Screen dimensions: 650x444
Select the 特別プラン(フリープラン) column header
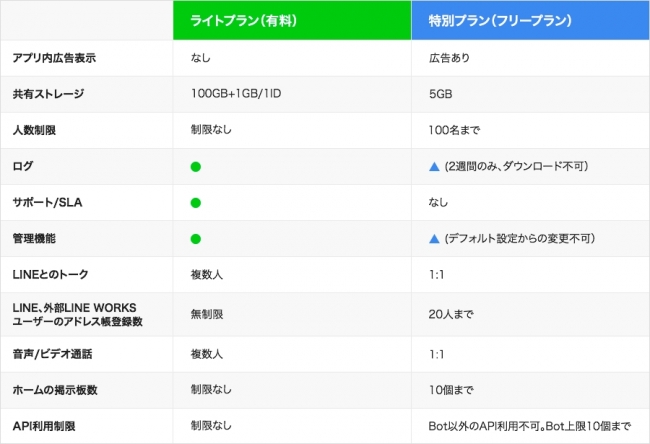(x=530, y=20)
